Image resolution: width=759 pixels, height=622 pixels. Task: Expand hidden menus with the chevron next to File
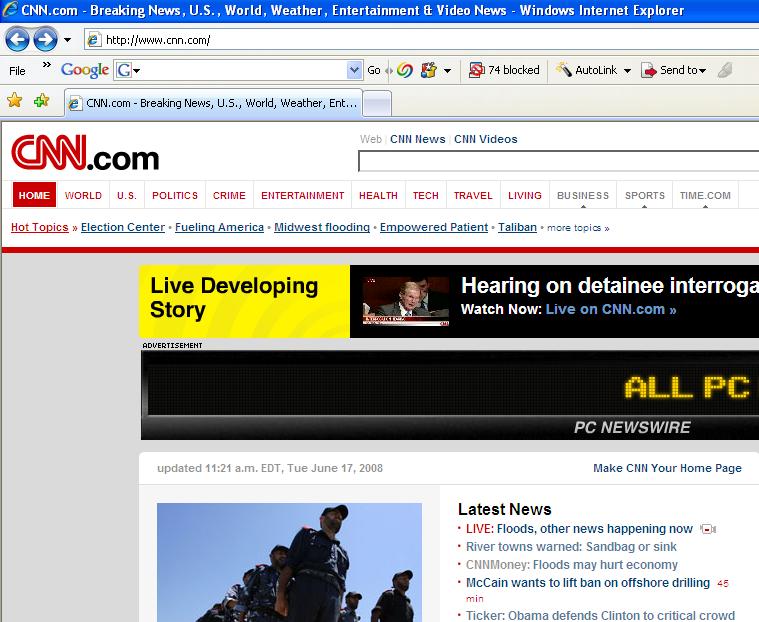tap(46, 68)
